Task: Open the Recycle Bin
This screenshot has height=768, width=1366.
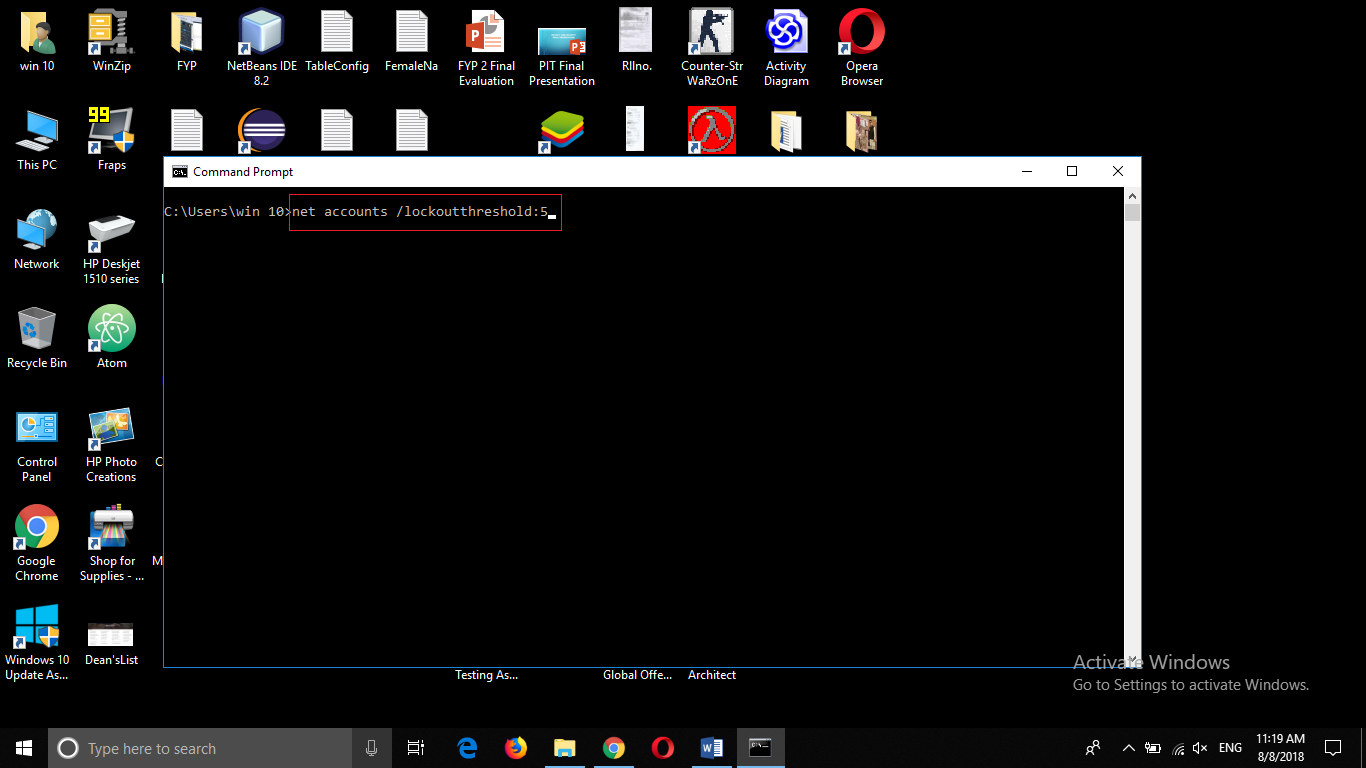Action: pos(36,330)
